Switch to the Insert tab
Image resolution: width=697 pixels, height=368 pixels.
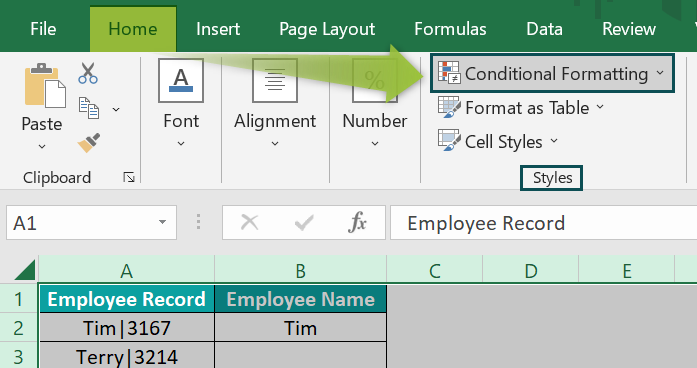pyautogui.click(x=218, y=29)
